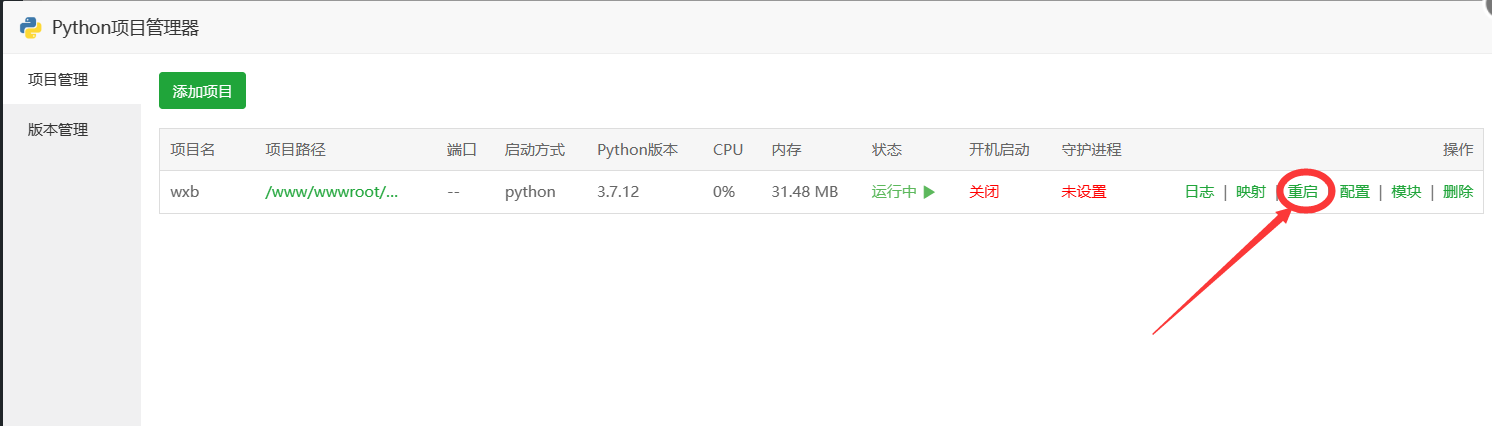Open 映射 for the wxb project
The image size is (1492, 426).
1251,192
